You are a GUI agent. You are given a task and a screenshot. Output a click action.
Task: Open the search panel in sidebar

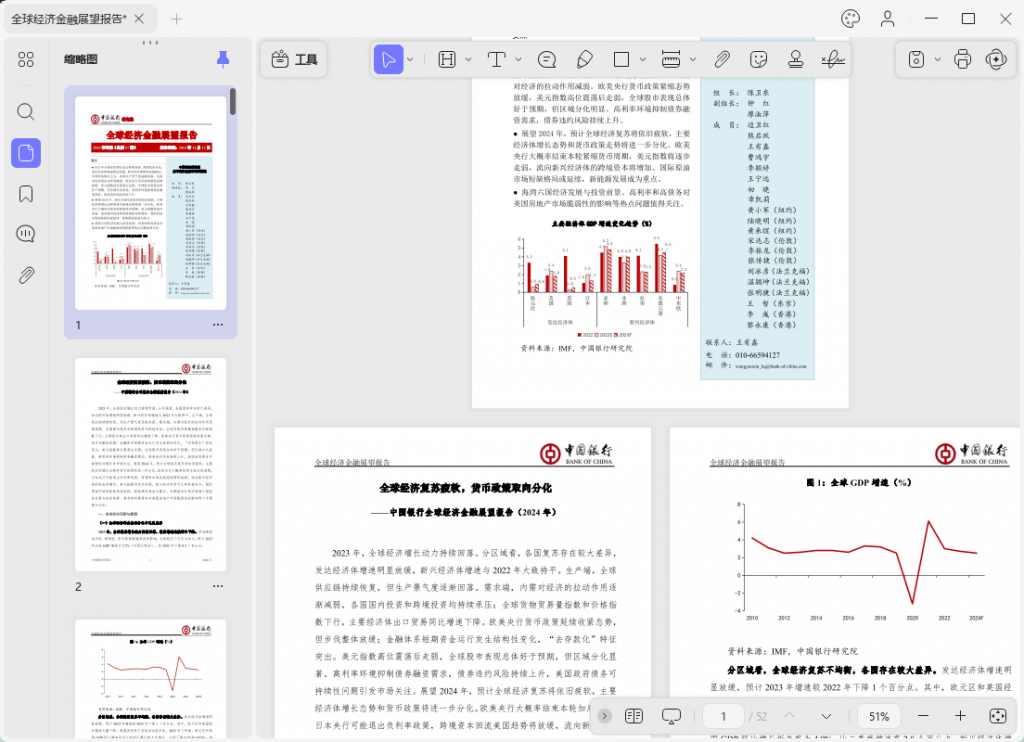click(26, 112)
